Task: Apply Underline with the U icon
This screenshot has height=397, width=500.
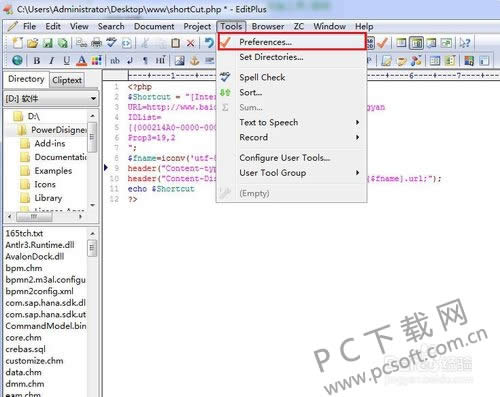Action: tap(67, 61)
